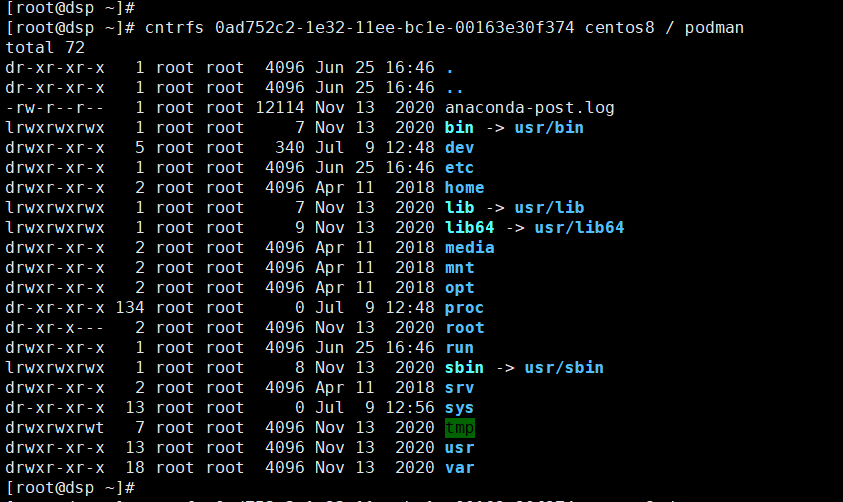Click the usr/lib64 symlink target
This screenshot has height=502, width=843.
point(579,227)
